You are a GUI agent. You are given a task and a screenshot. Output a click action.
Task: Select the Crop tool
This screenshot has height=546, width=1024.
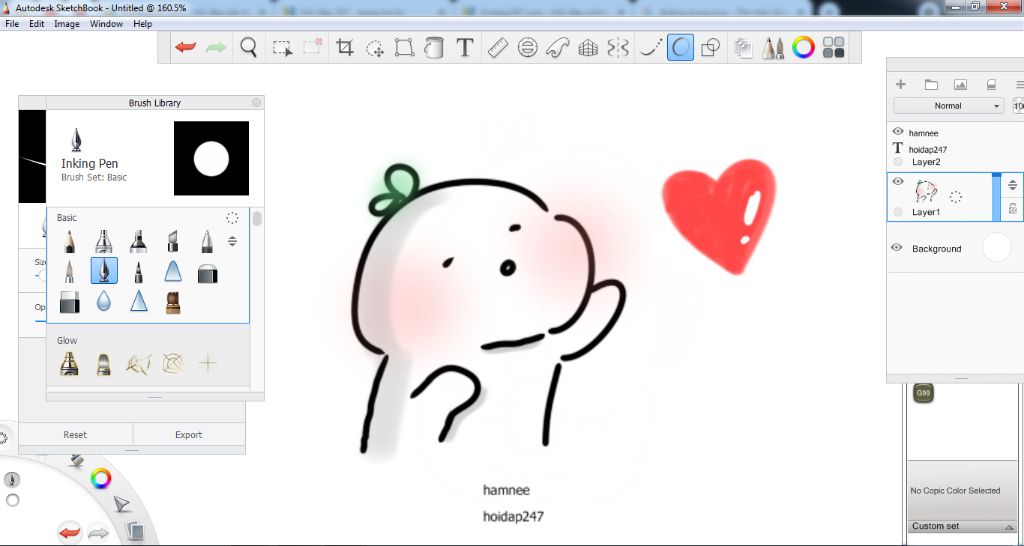click(x=344, y=48)
